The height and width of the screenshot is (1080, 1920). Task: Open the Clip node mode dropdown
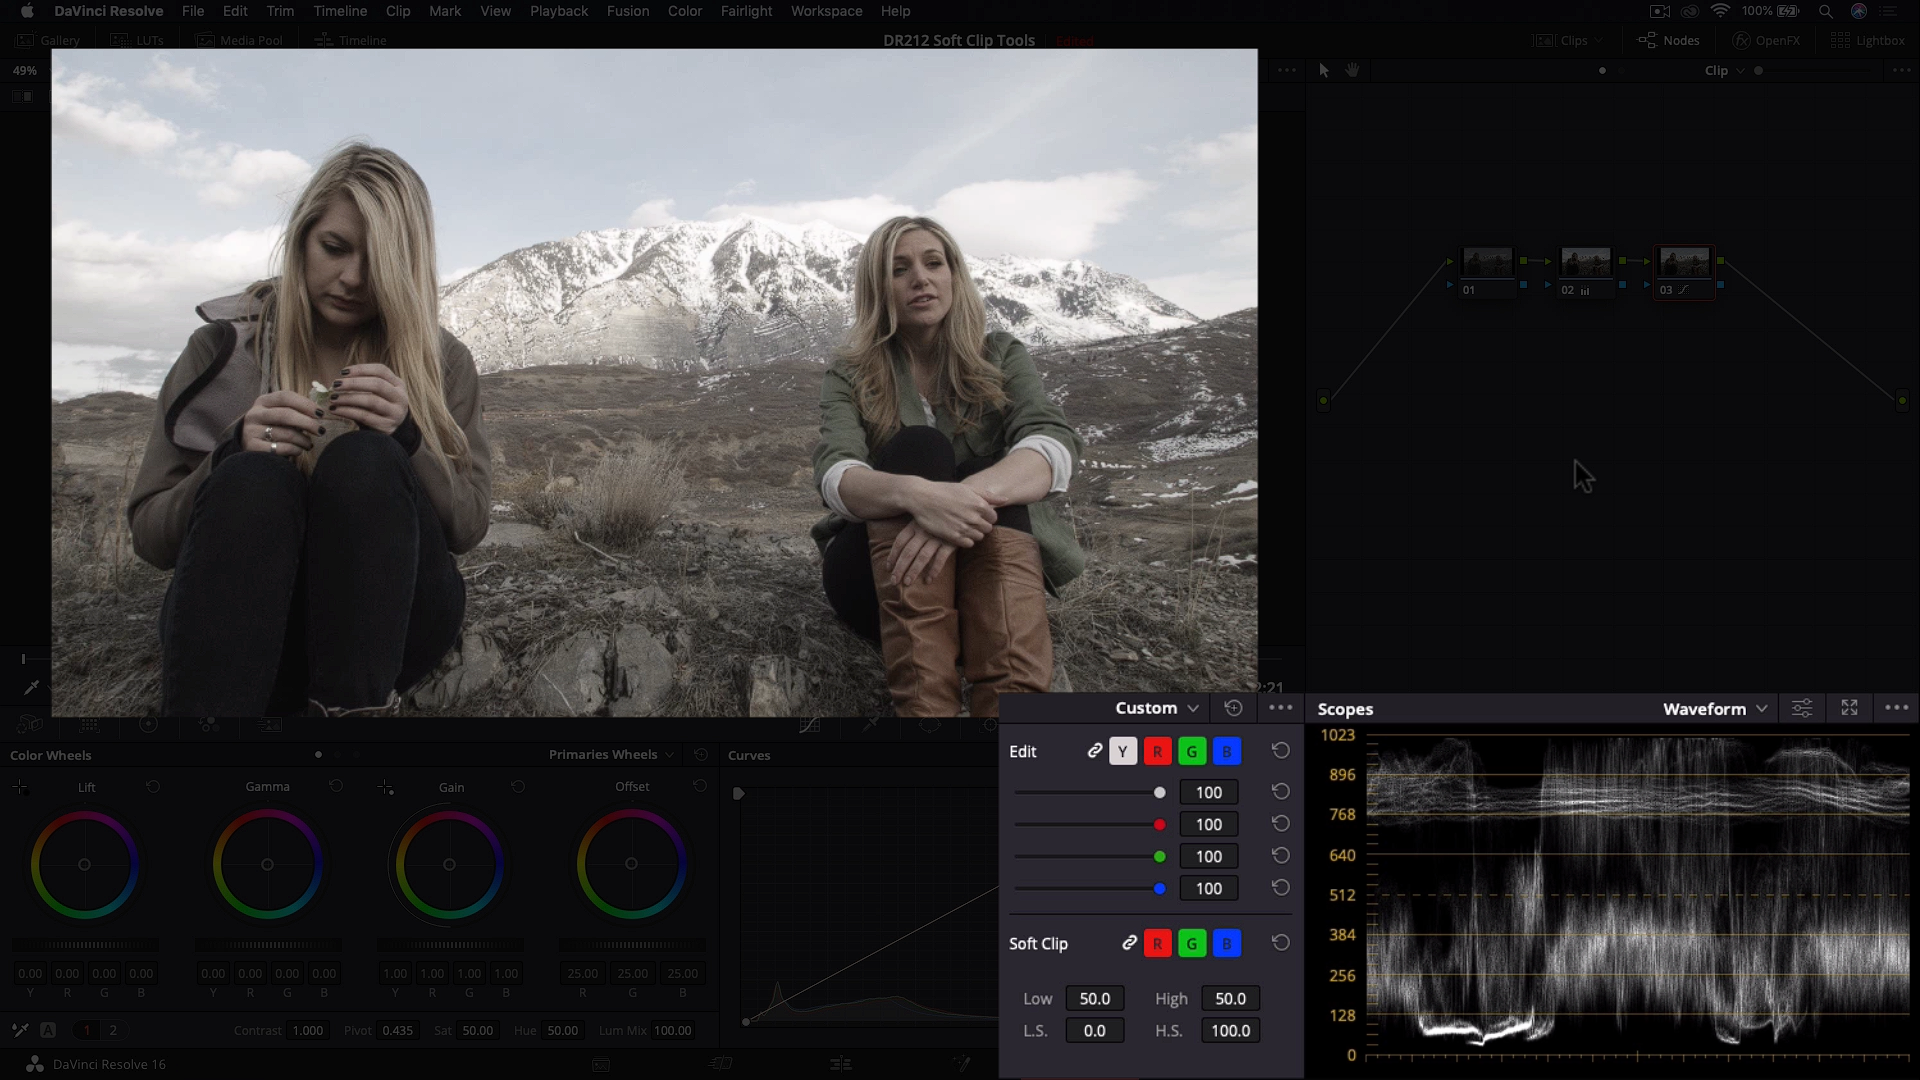point(1724,70)
